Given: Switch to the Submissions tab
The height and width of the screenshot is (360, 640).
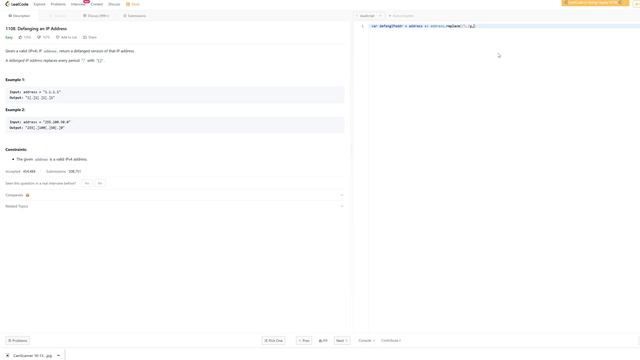Looking at the screenshot, I should click(135, 16).
